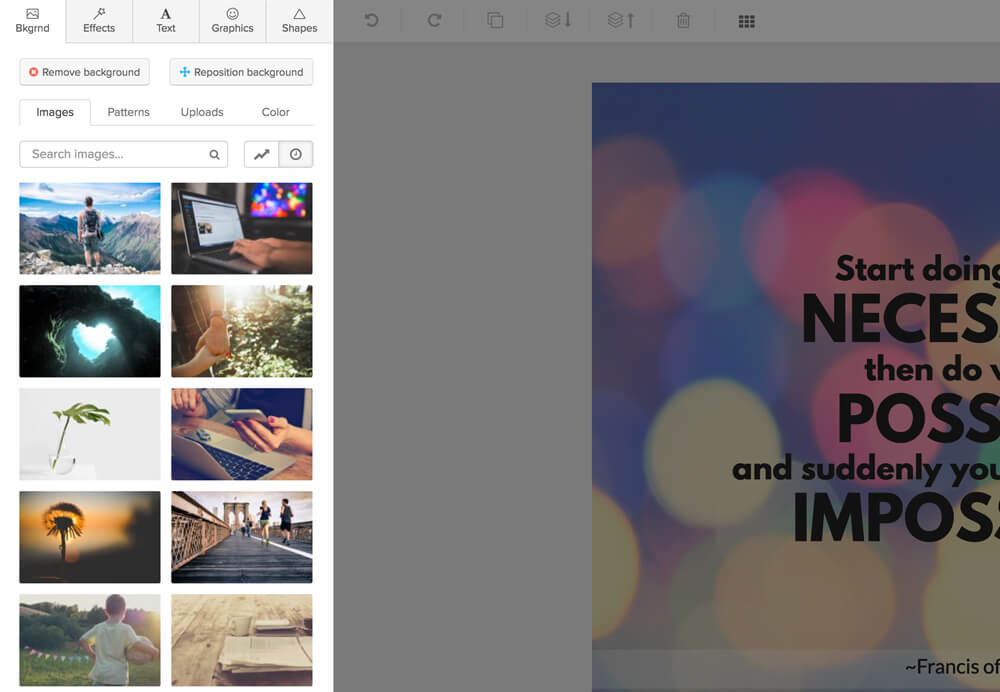Screen dimensions: 1000x692
Task: Select the Shapes tab
Action: pos(299,21)
